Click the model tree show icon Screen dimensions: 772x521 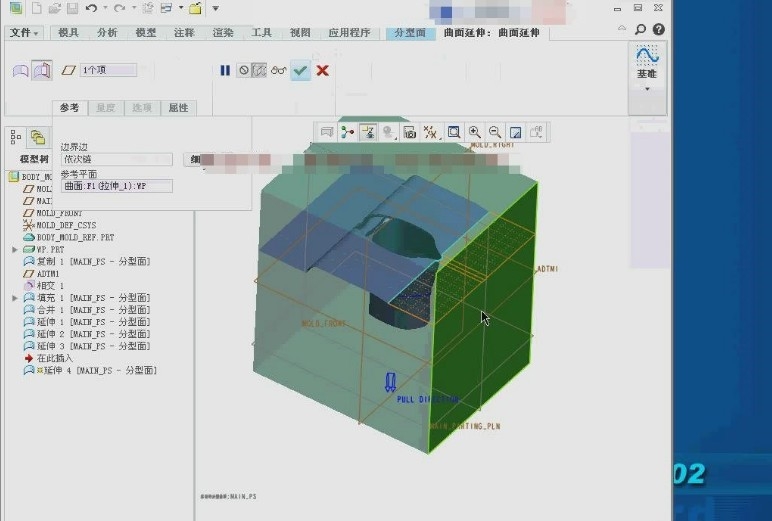tap(16, 137)
